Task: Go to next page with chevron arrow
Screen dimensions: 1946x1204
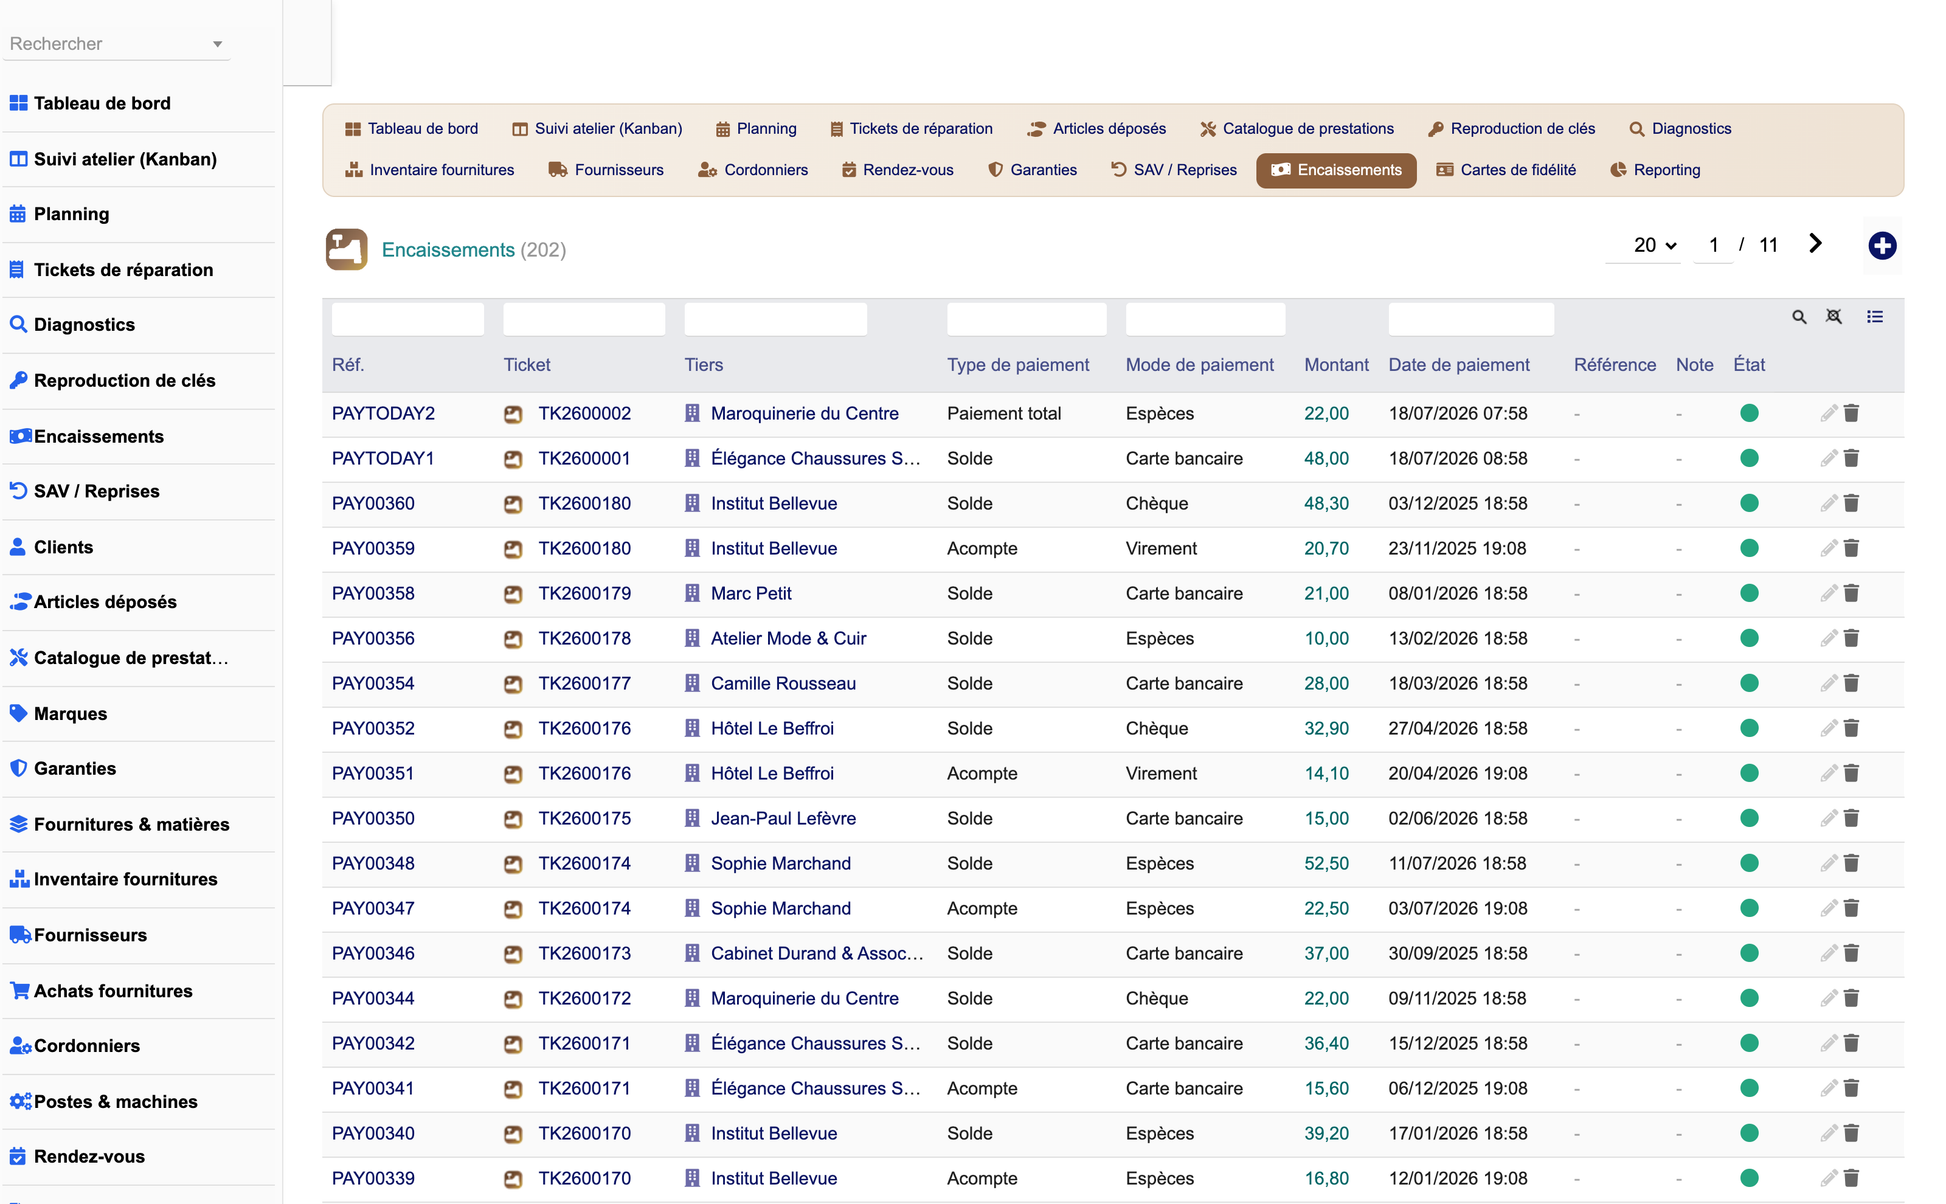Action: tap(1815, 243)
